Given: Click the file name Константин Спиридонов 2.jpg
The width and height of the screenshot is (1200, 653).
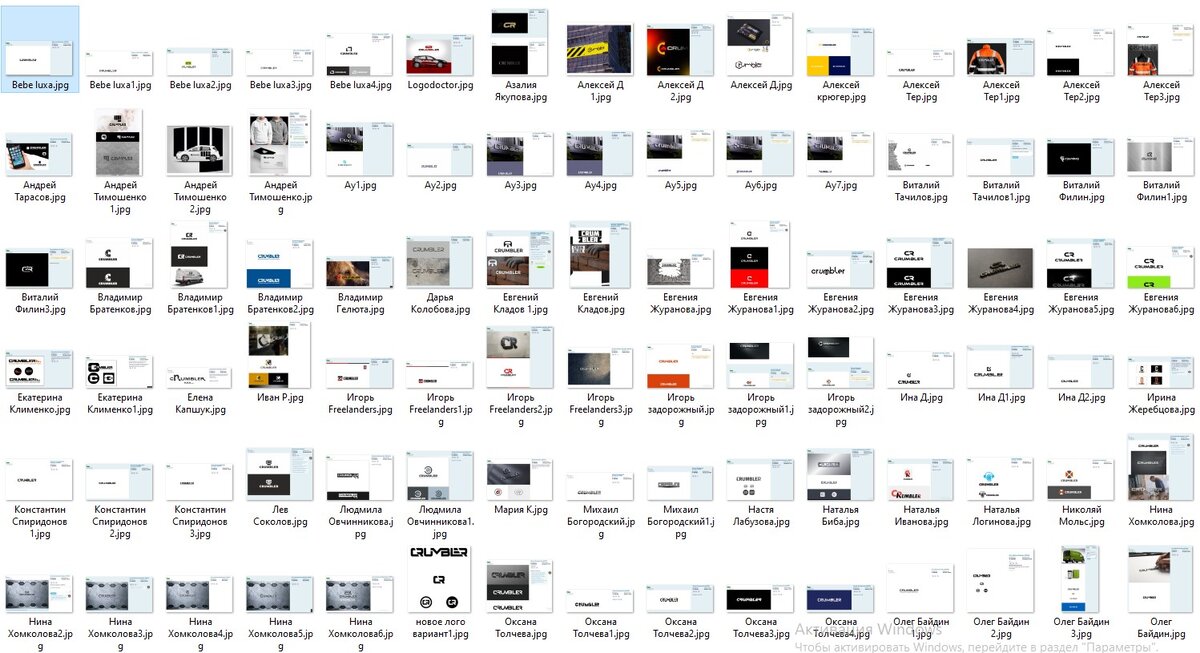Looking at the screenshot, I should tap(120, 521).
